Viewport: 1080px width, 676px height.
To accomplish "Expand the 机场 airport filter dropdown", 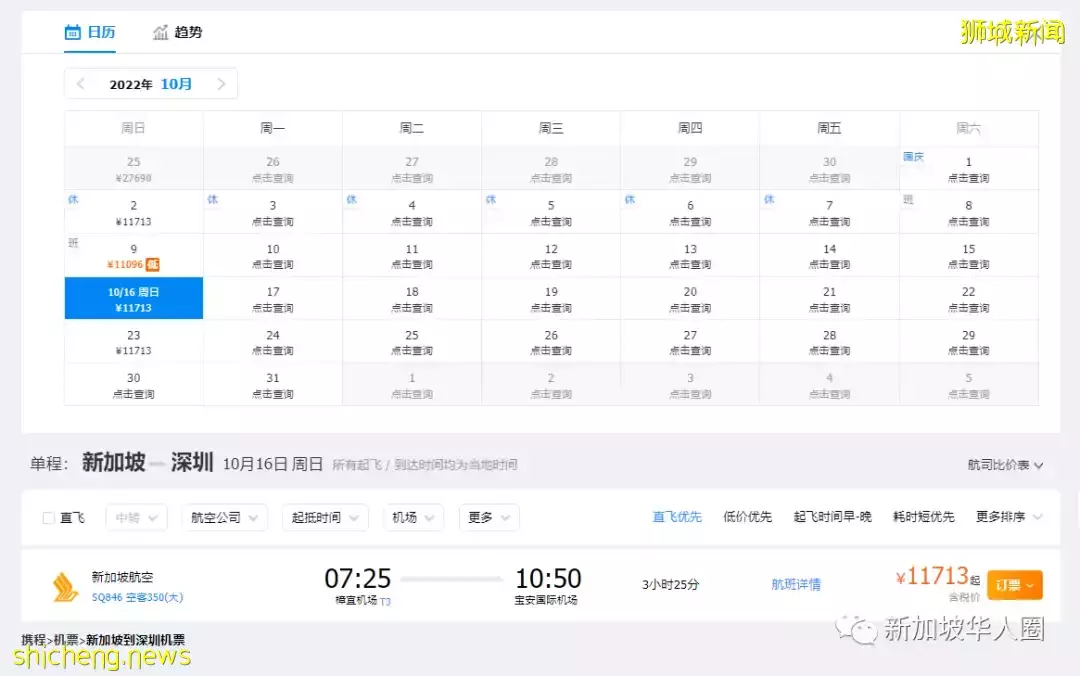I will 413,517.
